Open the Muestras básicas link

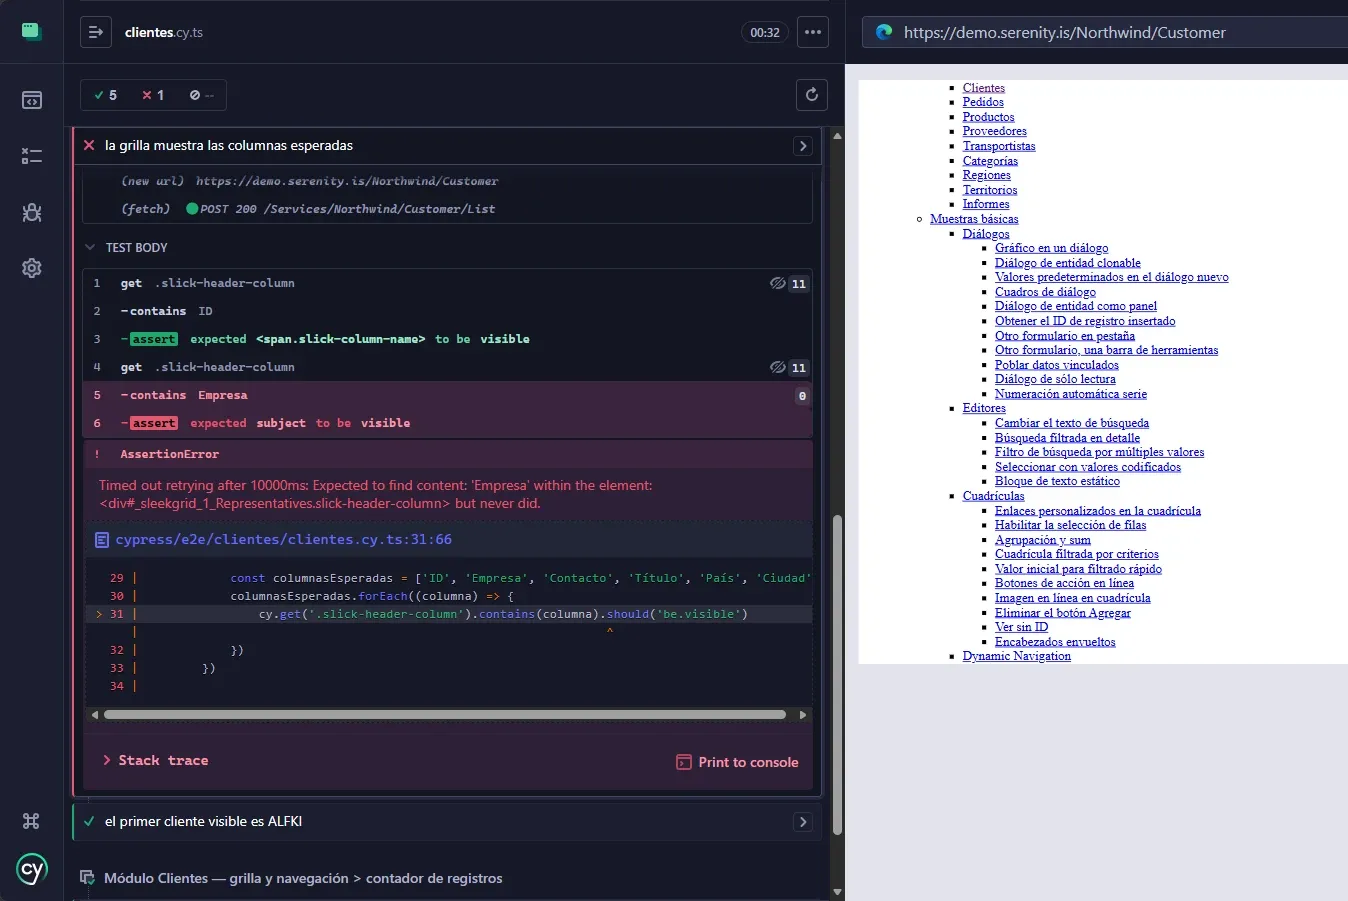point(974,219)
